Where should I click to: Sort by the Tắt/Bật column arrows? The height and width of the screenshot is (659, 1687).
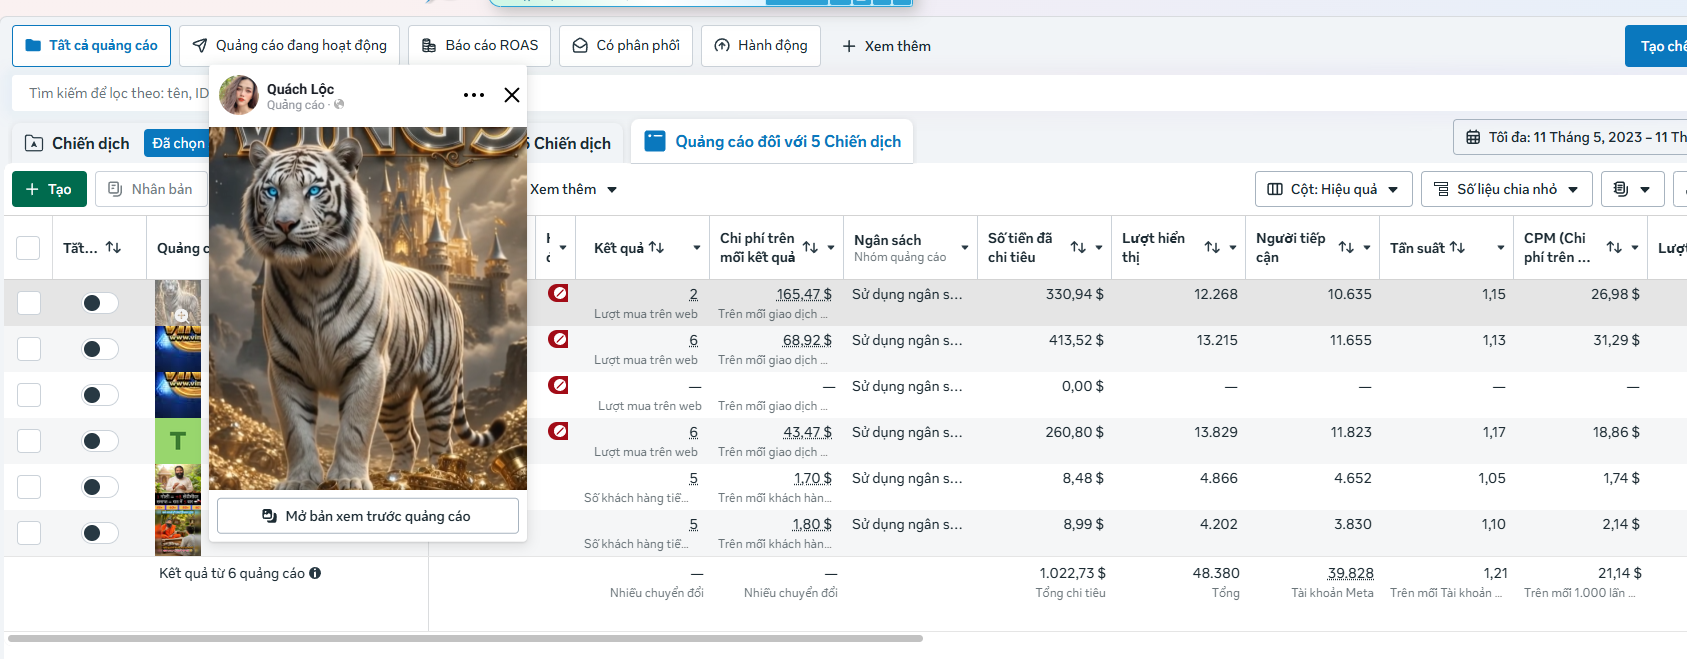[113, 247]
